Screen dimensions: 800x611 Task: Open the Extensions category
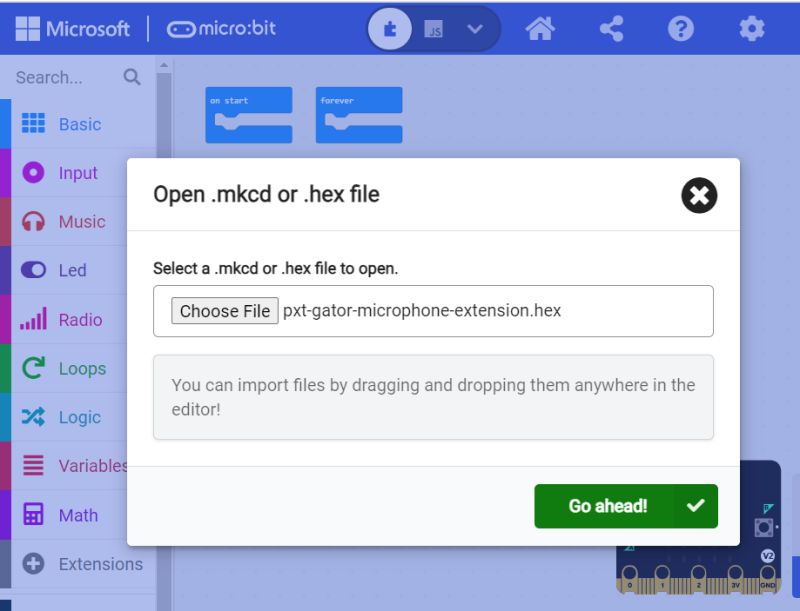(x=78, y=564)
